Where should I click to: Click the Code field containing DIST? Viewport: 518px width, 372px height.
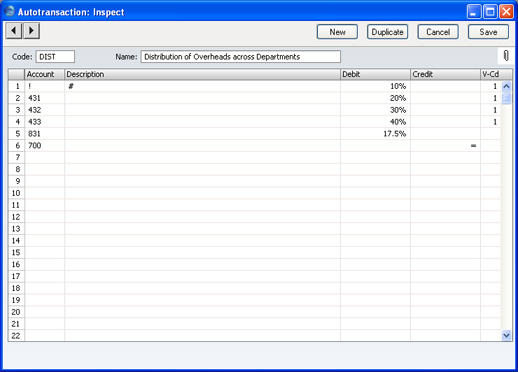55,57
